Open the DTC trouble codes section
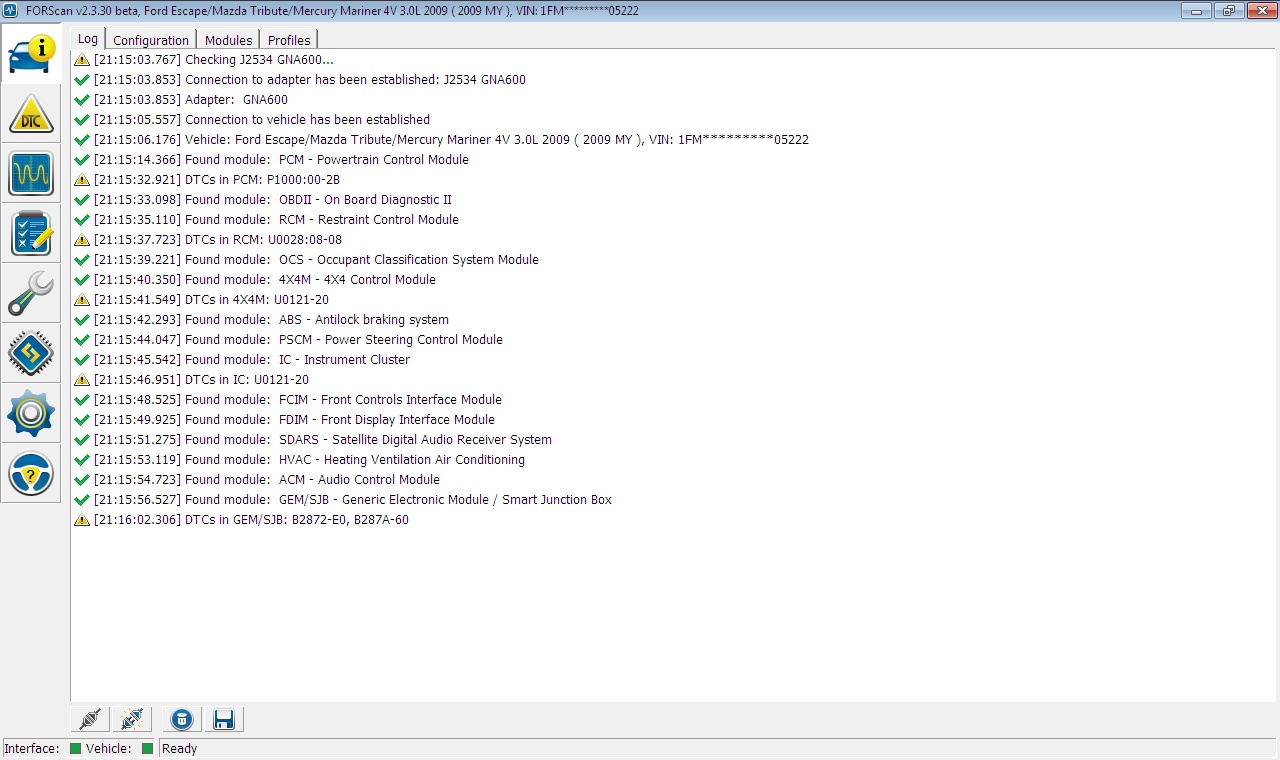 tap(31, 114)
